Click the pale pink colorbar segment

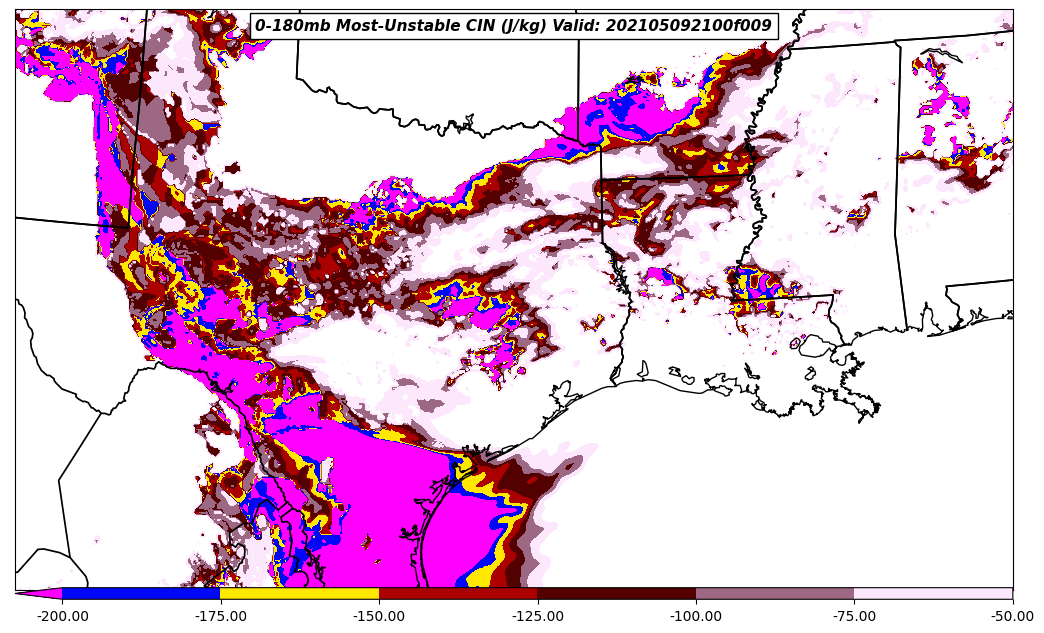pyautogui.click(x=933, y=594)
